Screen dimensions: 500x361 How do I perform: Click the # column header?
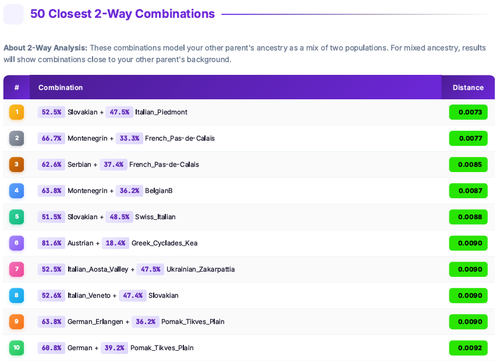click(x=17, y=87)
